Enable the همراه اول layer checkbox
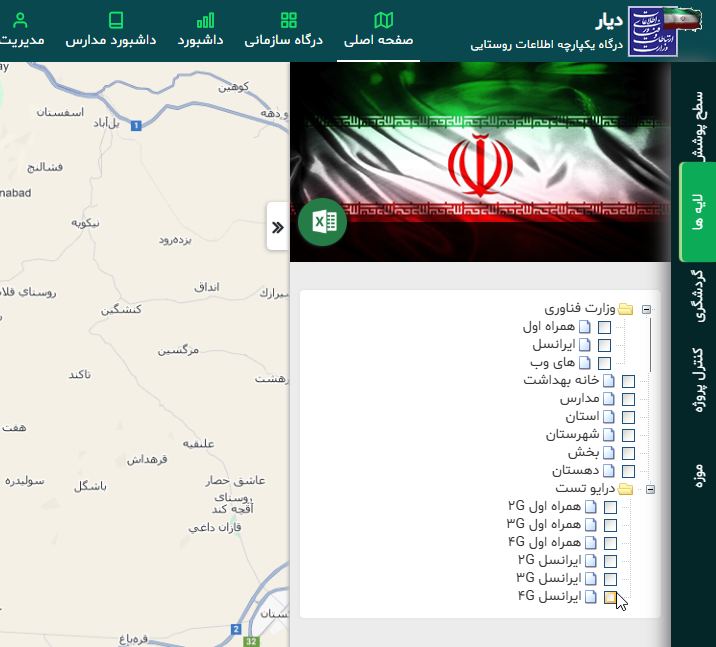 point(604,327)
